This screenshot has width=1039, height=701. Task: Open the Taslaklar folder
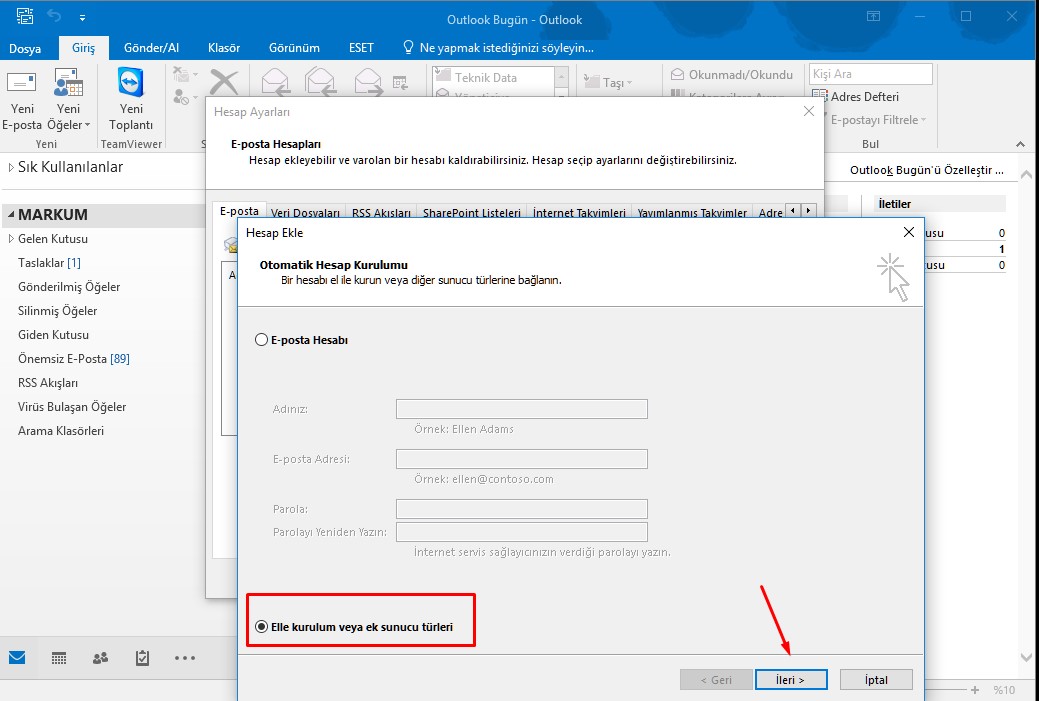pyautogui.click(x=49, y=263)
